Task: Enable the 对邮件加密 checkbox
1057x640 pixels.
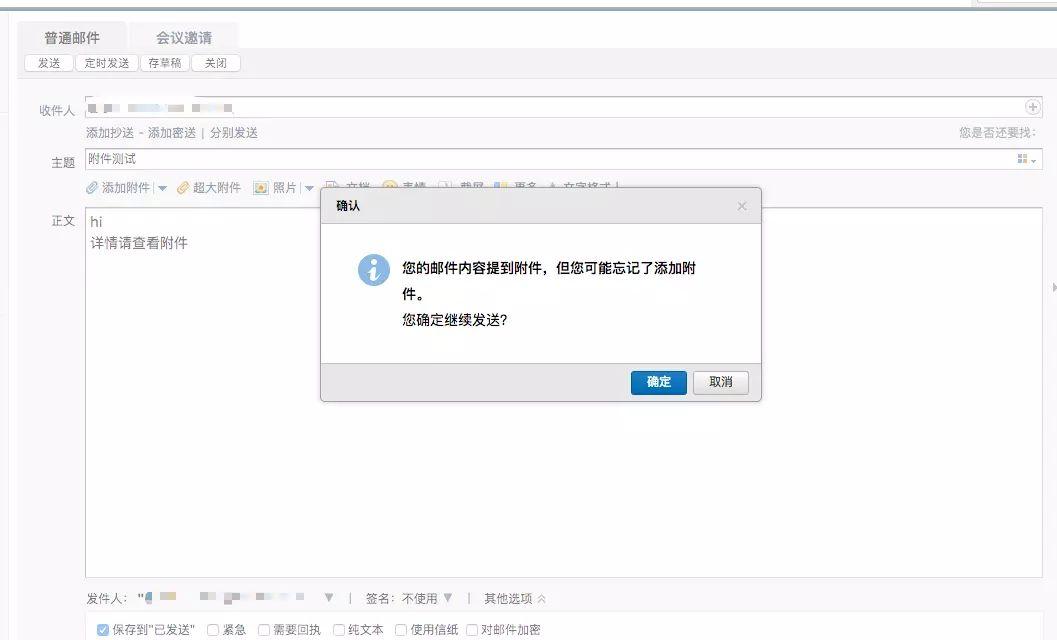Action: (x=472, y=630)
